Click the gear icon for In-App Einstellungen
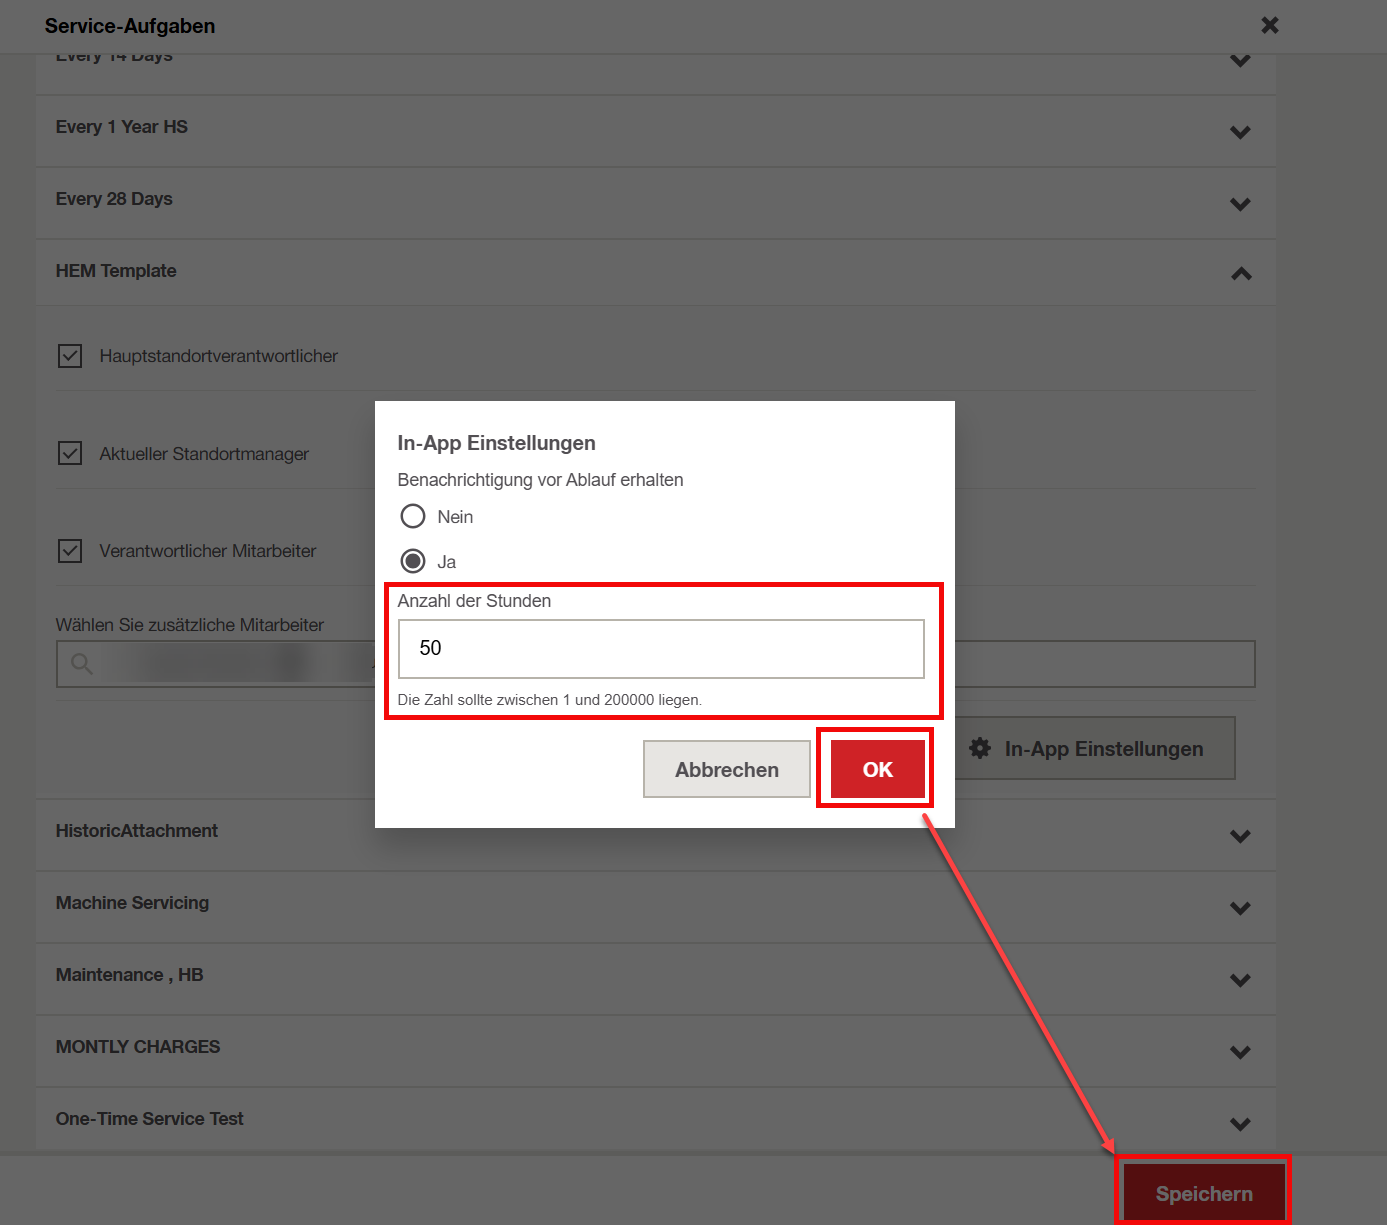The height and width of the screenshot is (1225, 1387). [x=980, y=748]
